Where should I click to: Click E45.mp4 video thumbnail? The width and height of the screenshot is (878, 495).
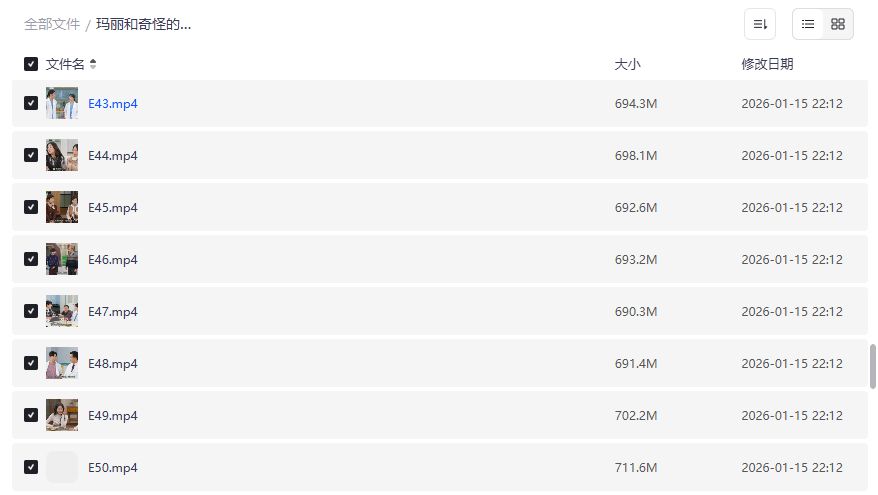62,207
